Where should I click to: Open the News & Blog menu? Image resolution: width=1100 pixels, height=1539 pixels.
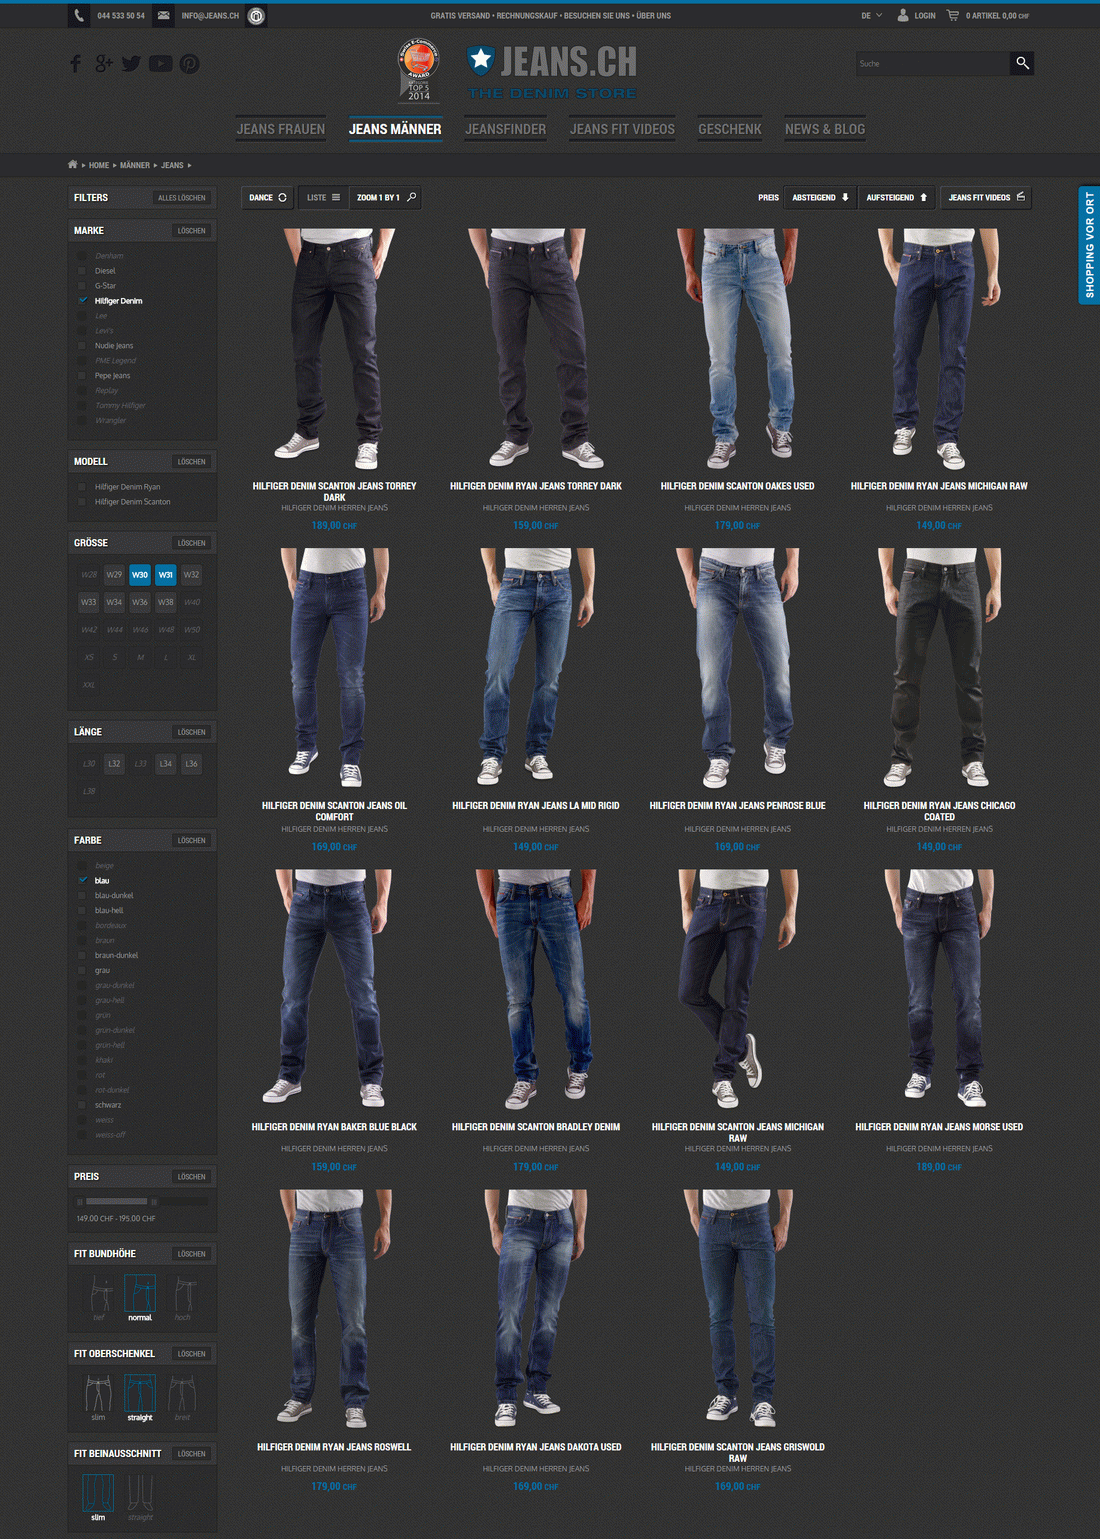click(825, 129)
